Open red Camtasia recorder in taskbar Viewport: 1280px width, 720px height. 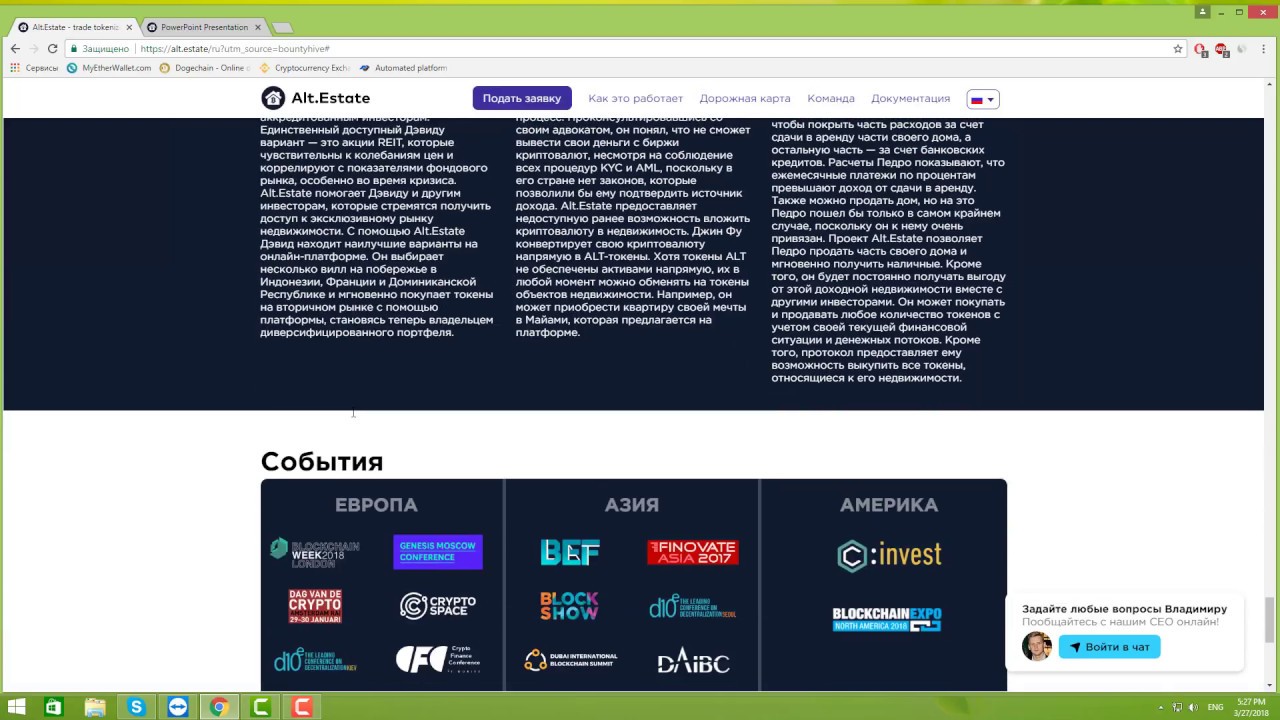301,707
